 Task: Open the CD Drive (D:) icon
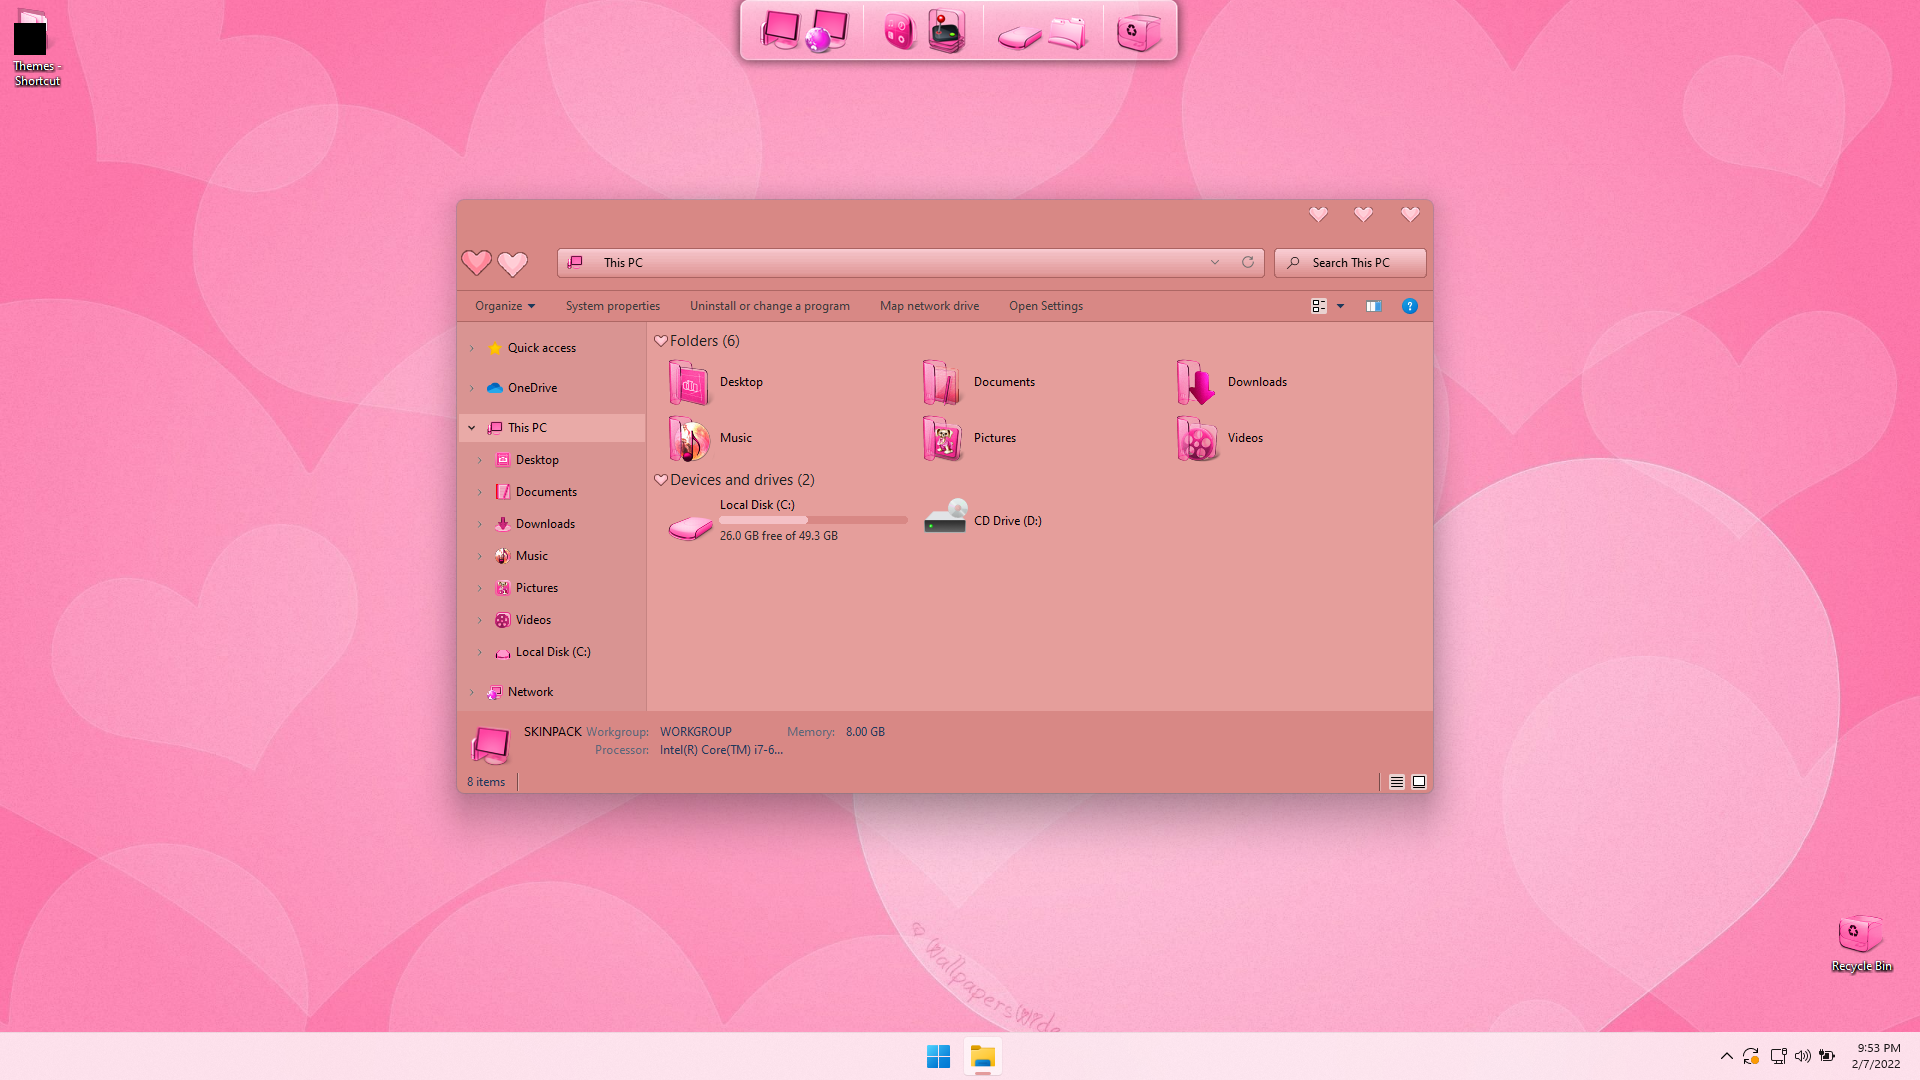[945, 519]
